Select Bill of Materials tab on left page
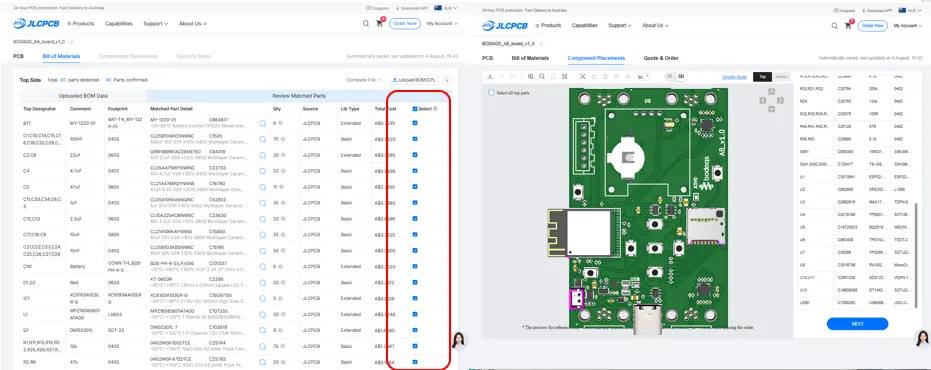The image size is (931, 370). pyautogui.click(x=61, y=56)
